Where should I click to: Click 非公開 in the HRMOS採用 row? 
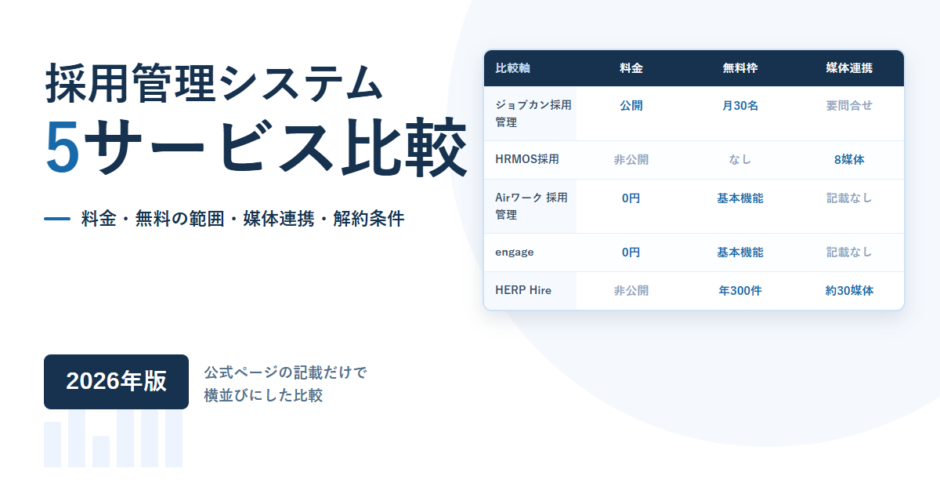(x=631, y=159)
